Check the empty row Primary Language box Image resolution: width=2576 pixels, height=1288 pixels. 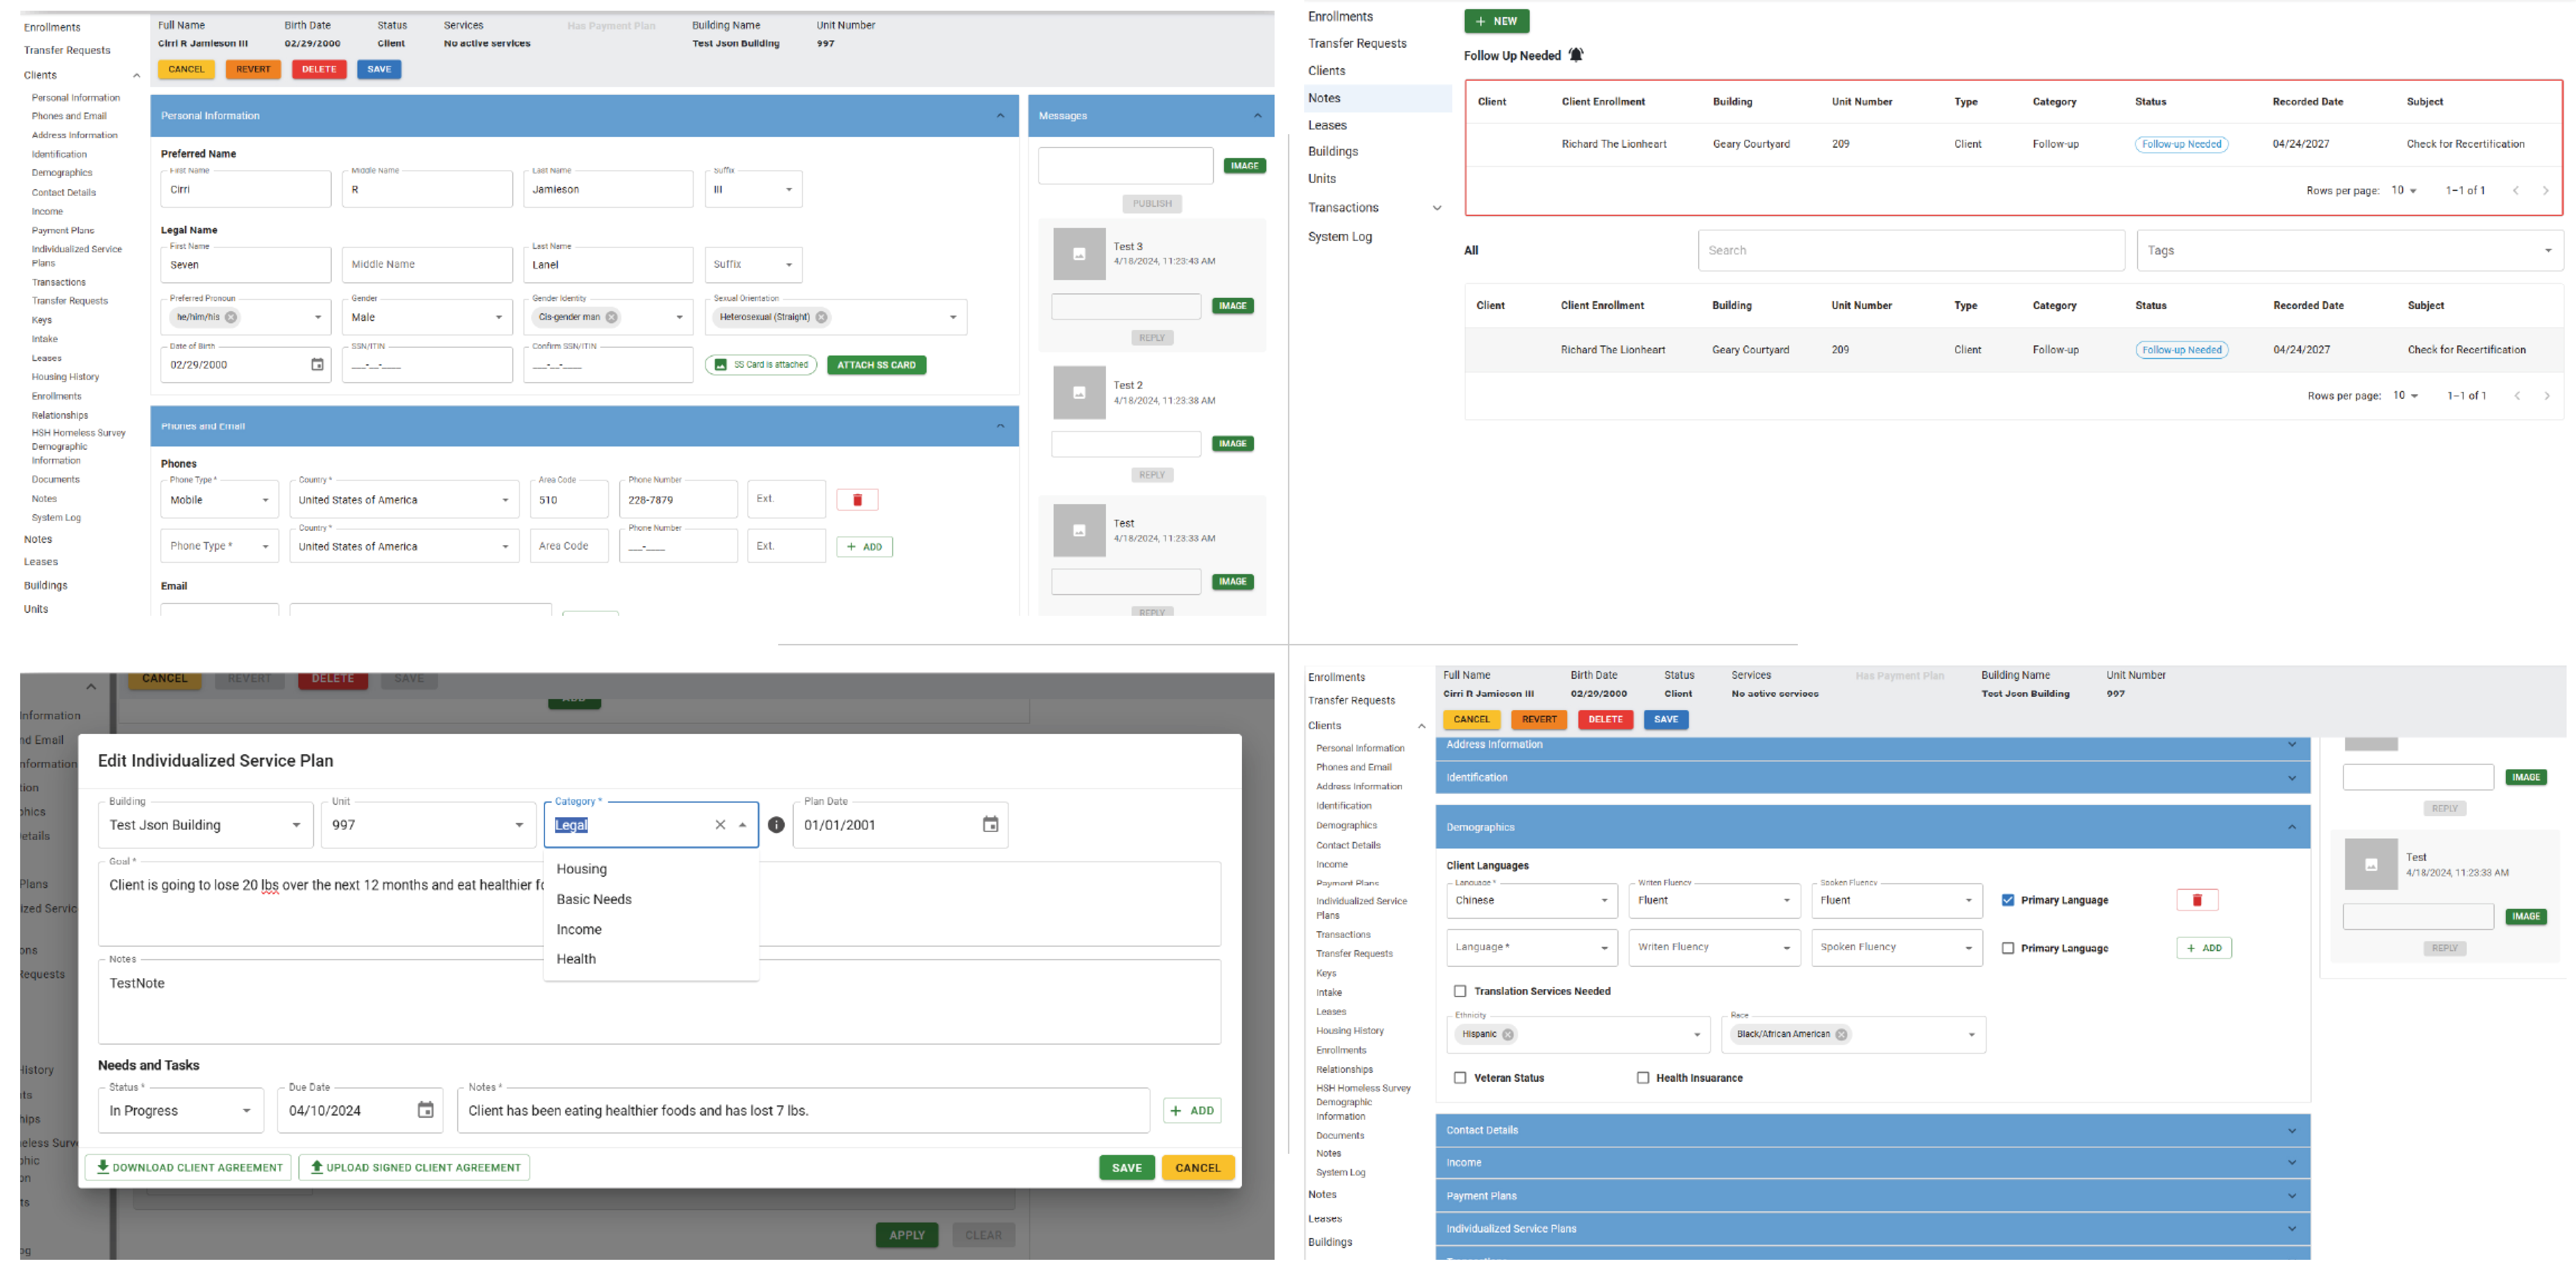2007,948
